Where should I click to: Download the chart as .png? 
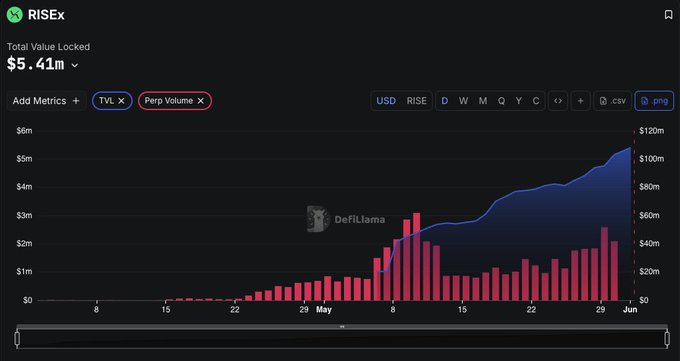click(654, 101)
